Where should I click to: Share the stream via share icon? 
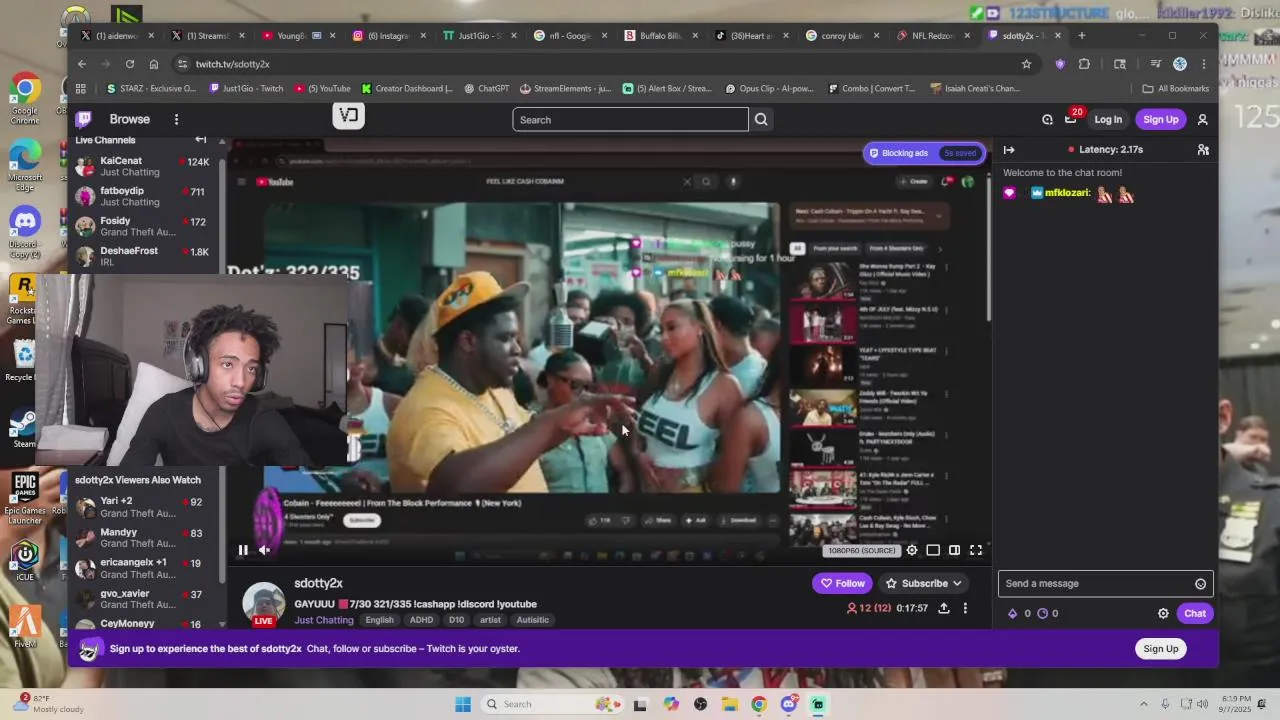(x=943, y=608)
